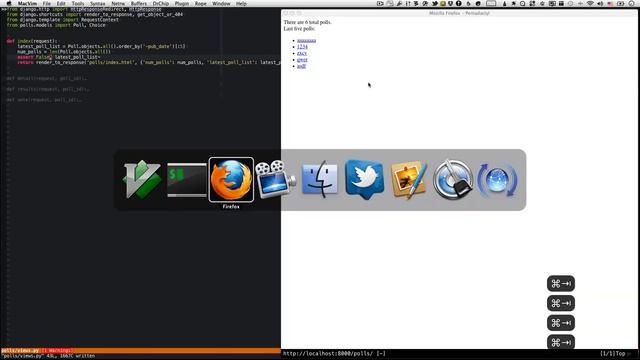Click the localhost:8000/polls/ URL in status bar
The width and height of the screenshot is (640, 360).
tap(327, 353)
